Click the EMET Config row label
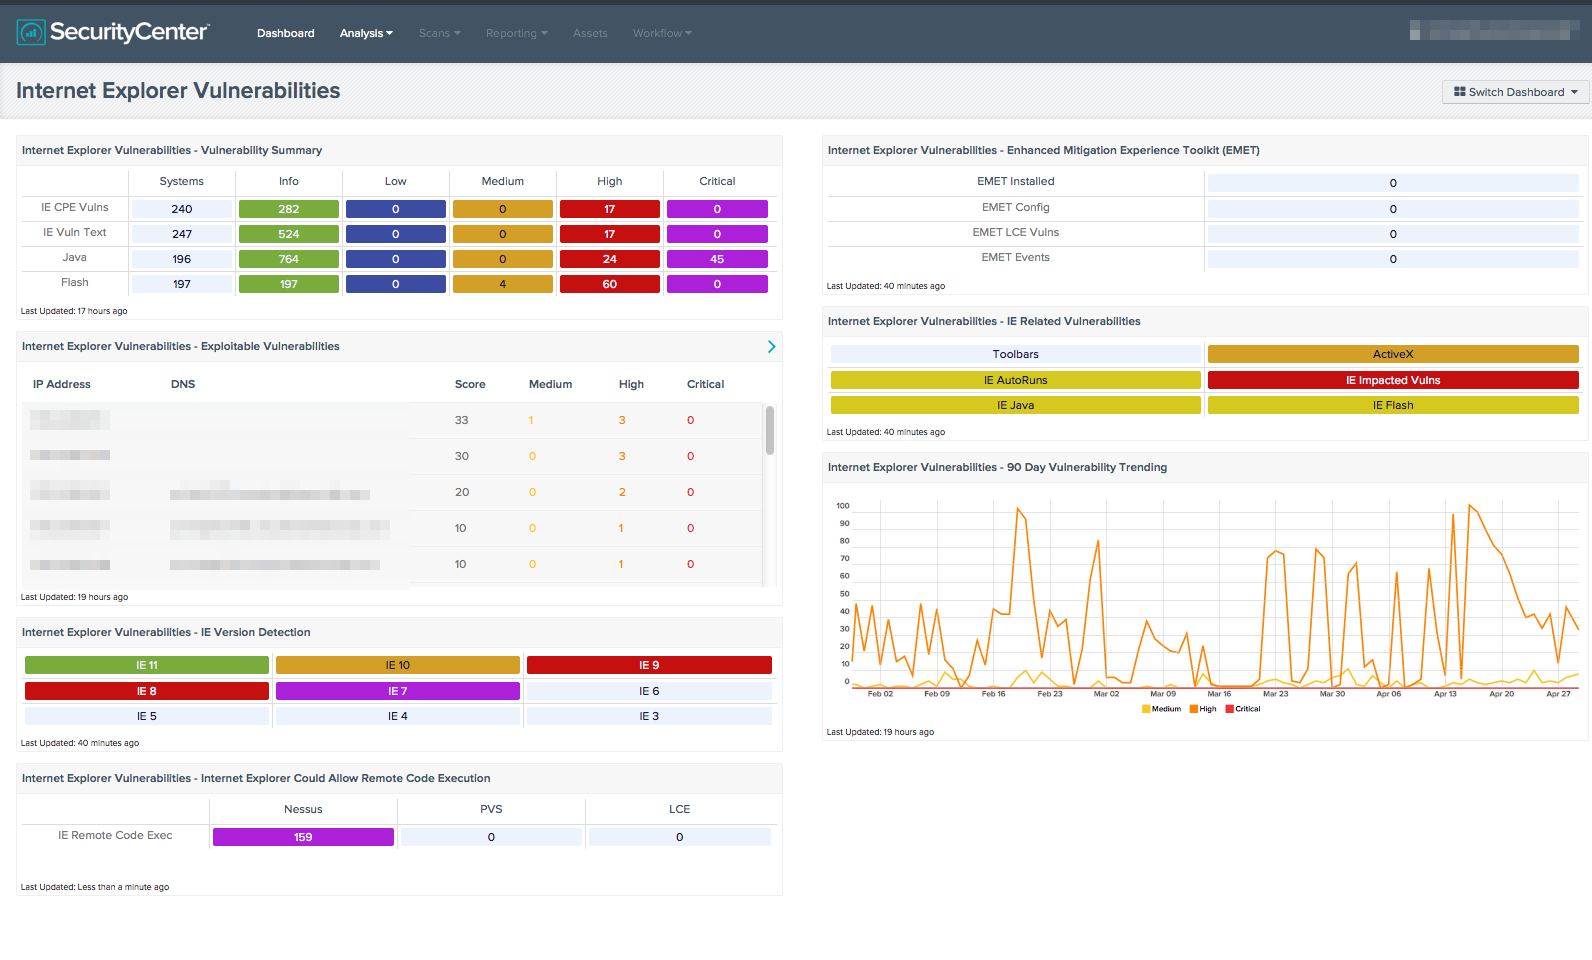The image size is (1592, 960). click(x=1016, y=207)
